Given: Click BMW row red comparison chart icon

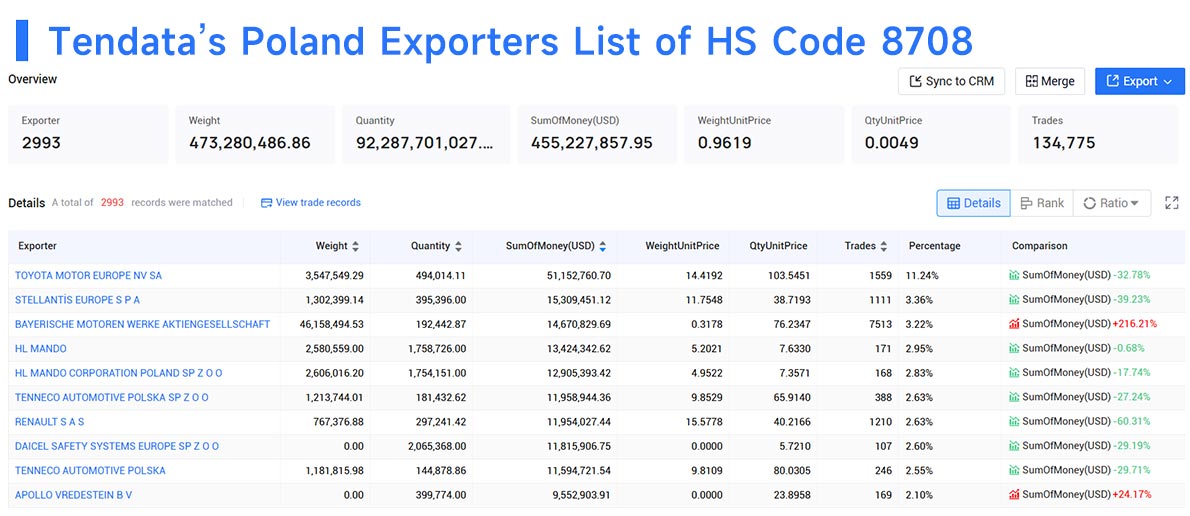Looking at the screenshot, I should 1014,324.
